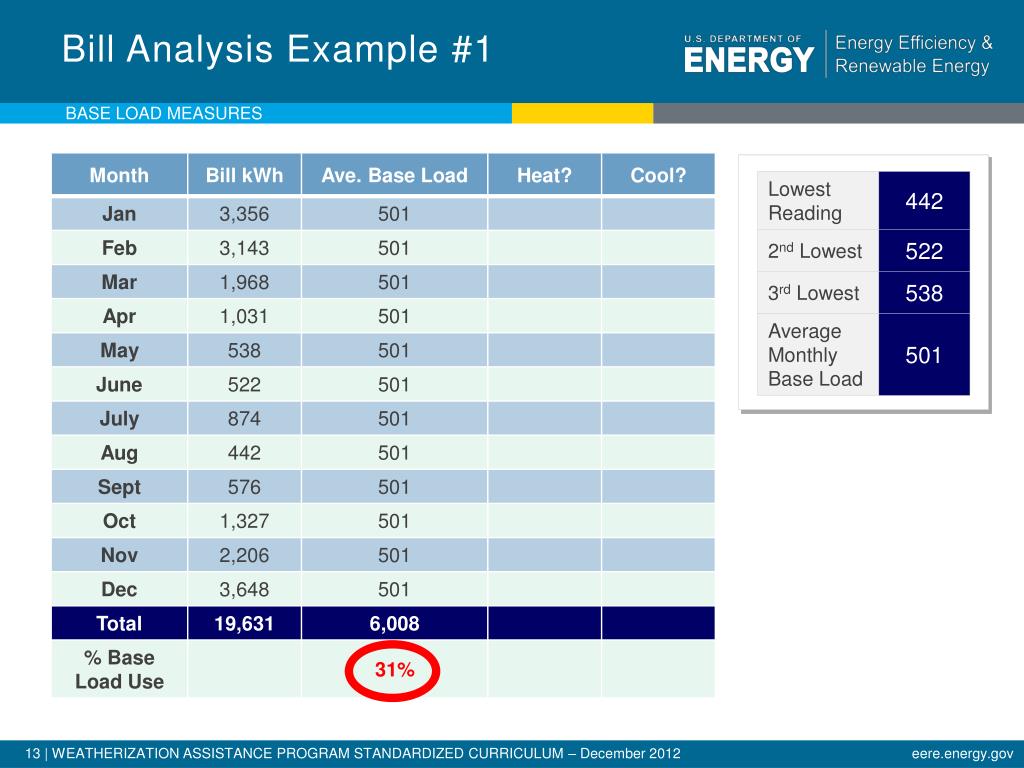Click the % Base Load Use label

119,669
